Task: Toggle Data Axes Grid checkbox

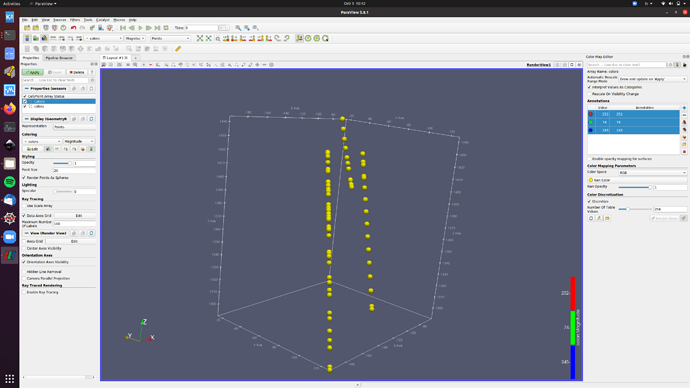Action: click(24, 216)
